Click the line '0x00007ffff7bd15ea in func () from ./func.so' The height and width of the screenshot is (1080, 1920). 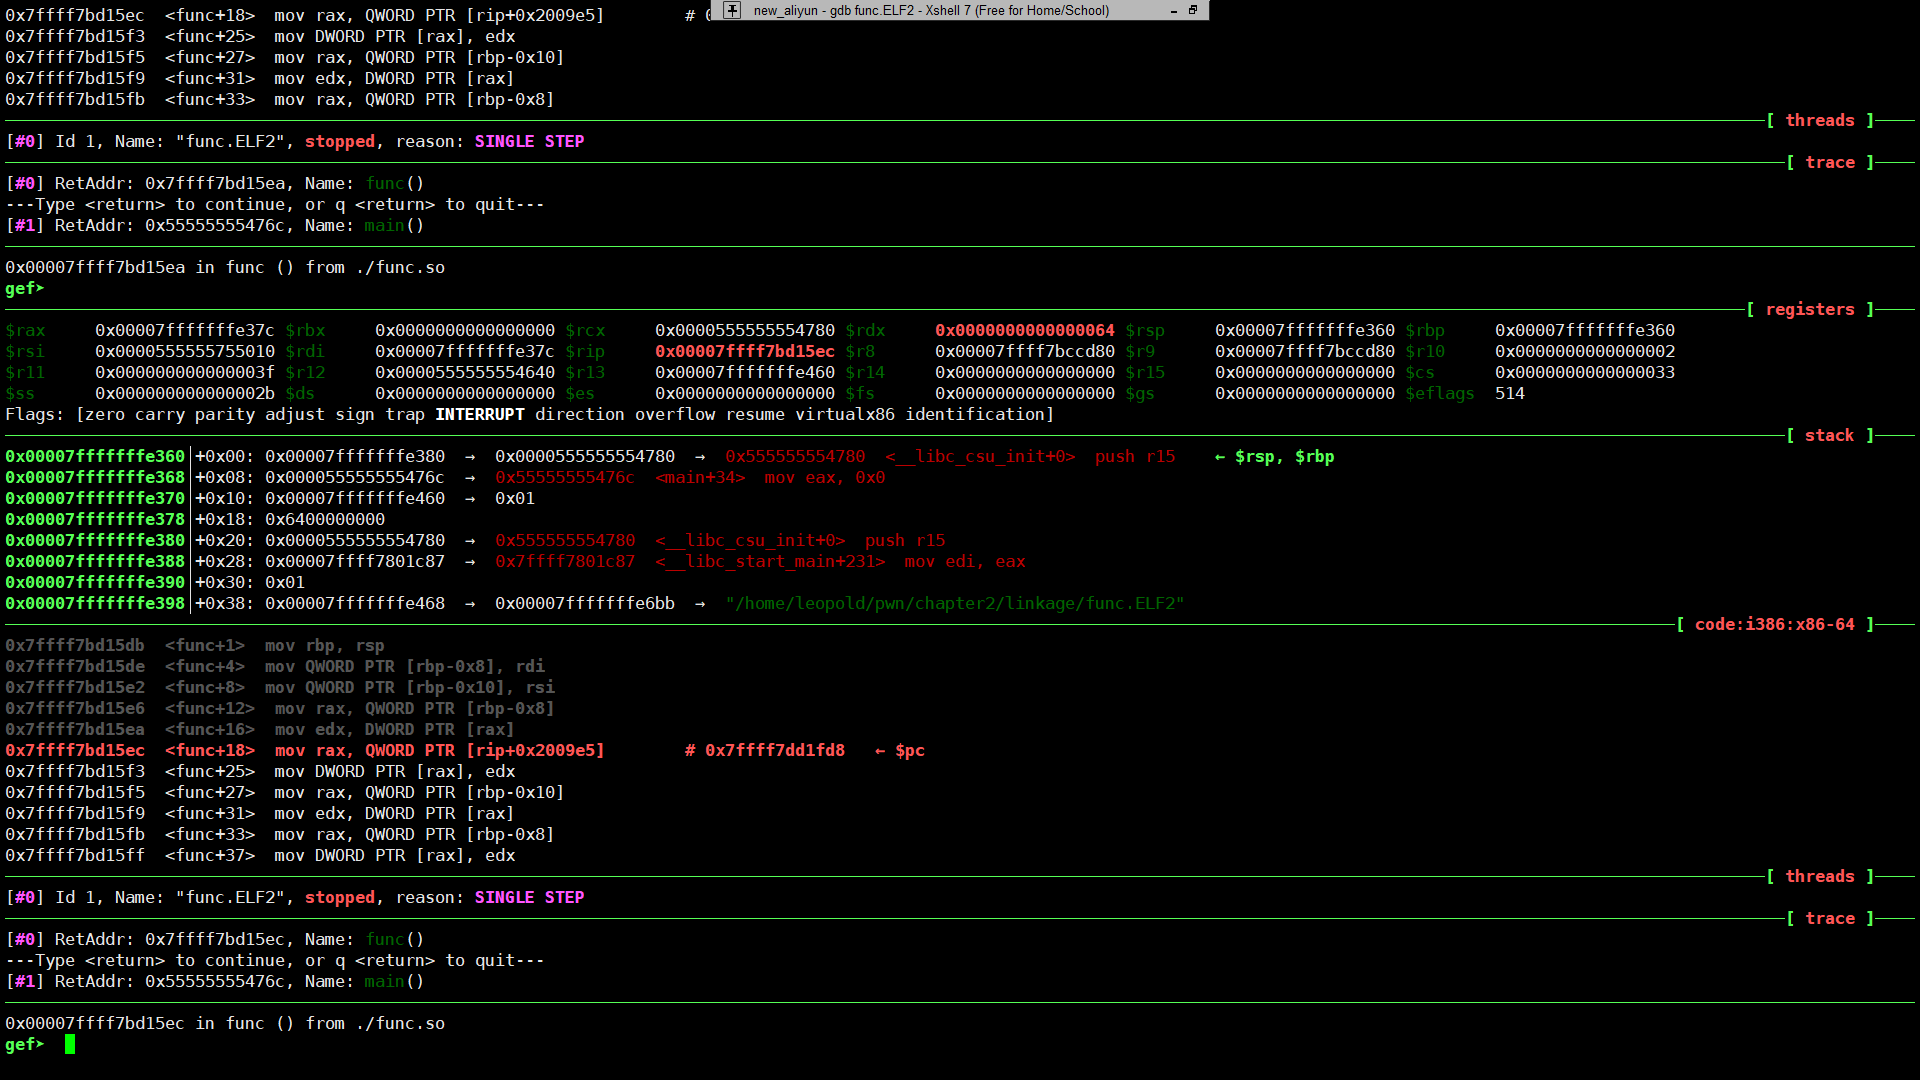click(x=225, y=267)
